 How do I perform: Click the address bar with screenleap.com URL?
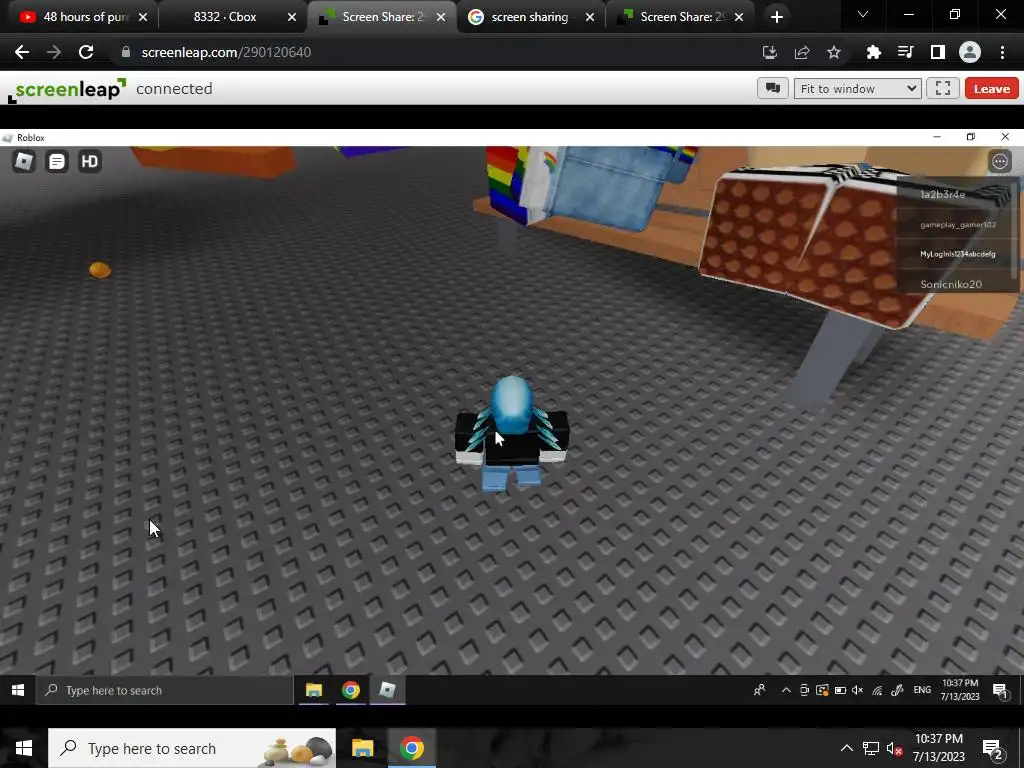pos(431,52)
